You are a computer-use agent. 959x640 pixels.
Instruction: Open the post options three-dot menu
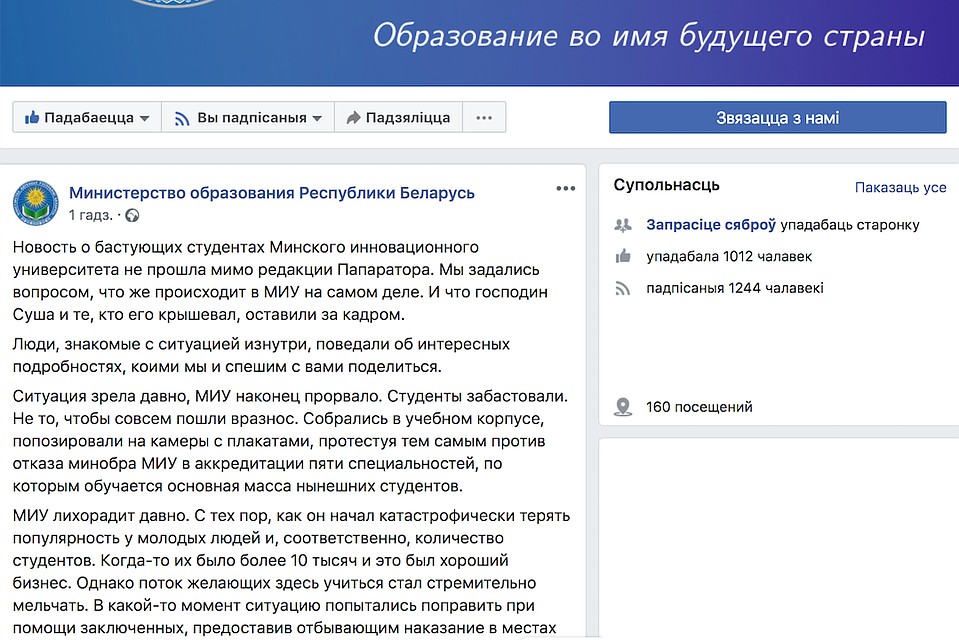566,188
